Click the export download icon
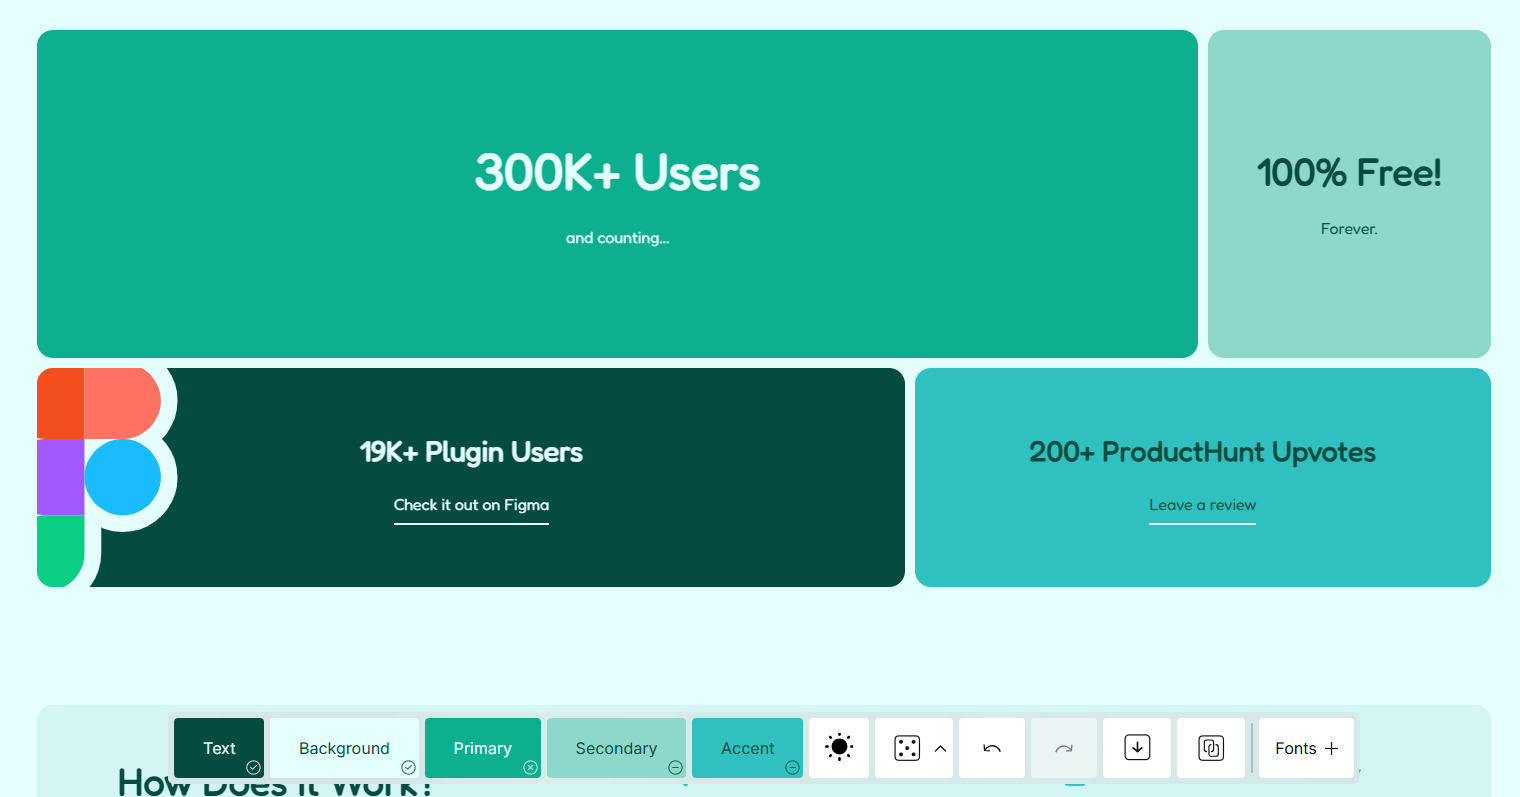 [1137, 748]
